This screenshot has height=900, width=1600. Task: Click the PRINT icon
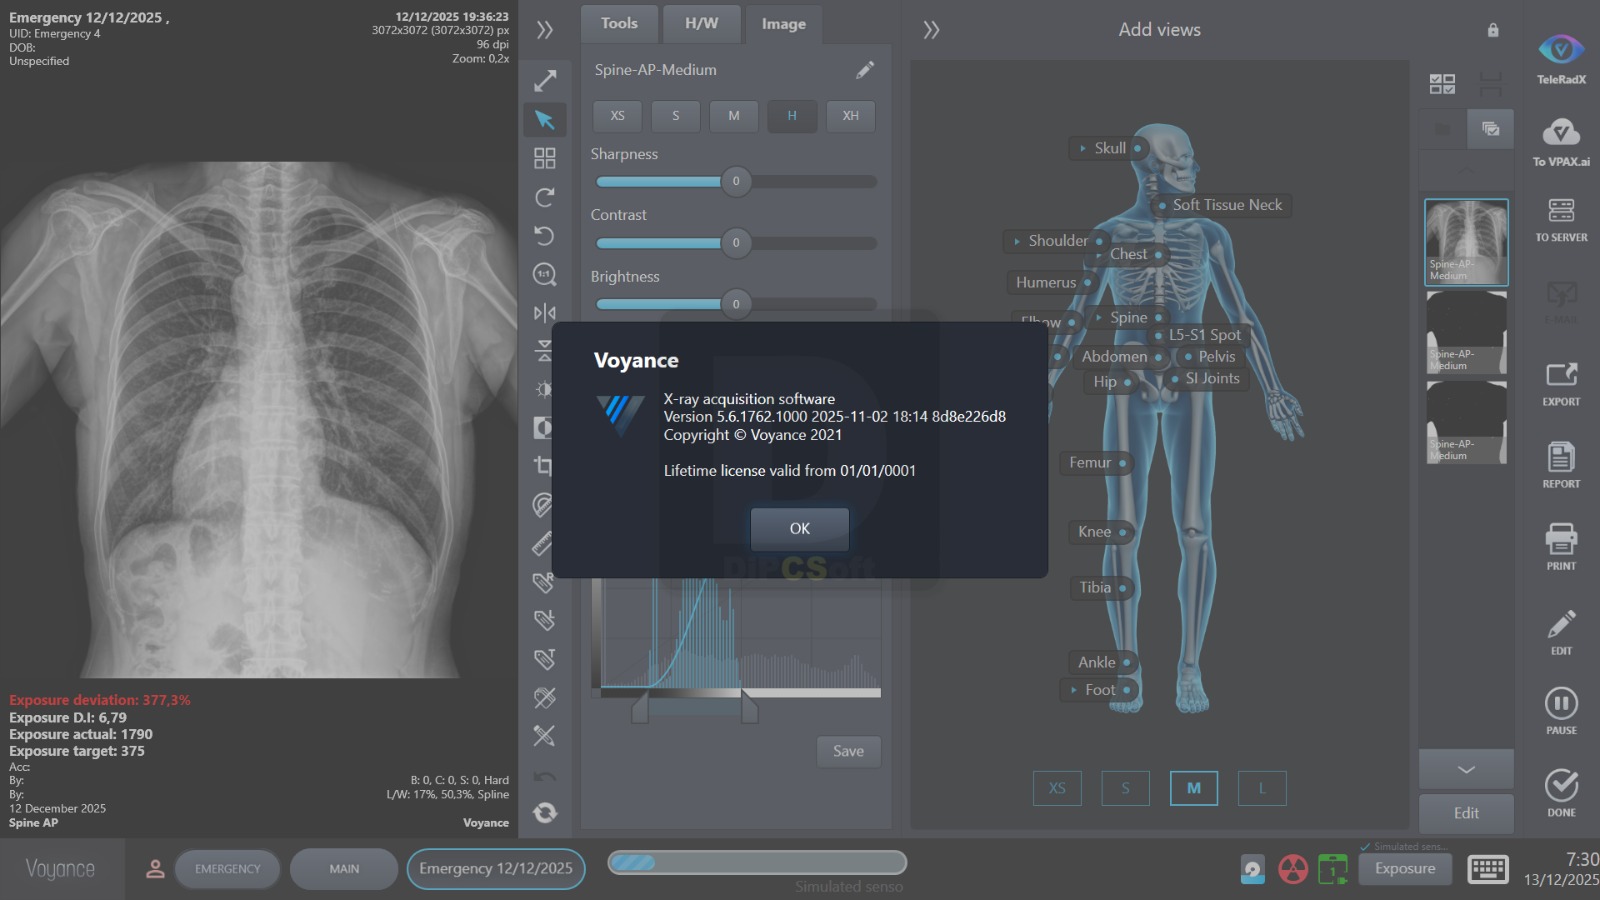click(x=1561, y=539)
